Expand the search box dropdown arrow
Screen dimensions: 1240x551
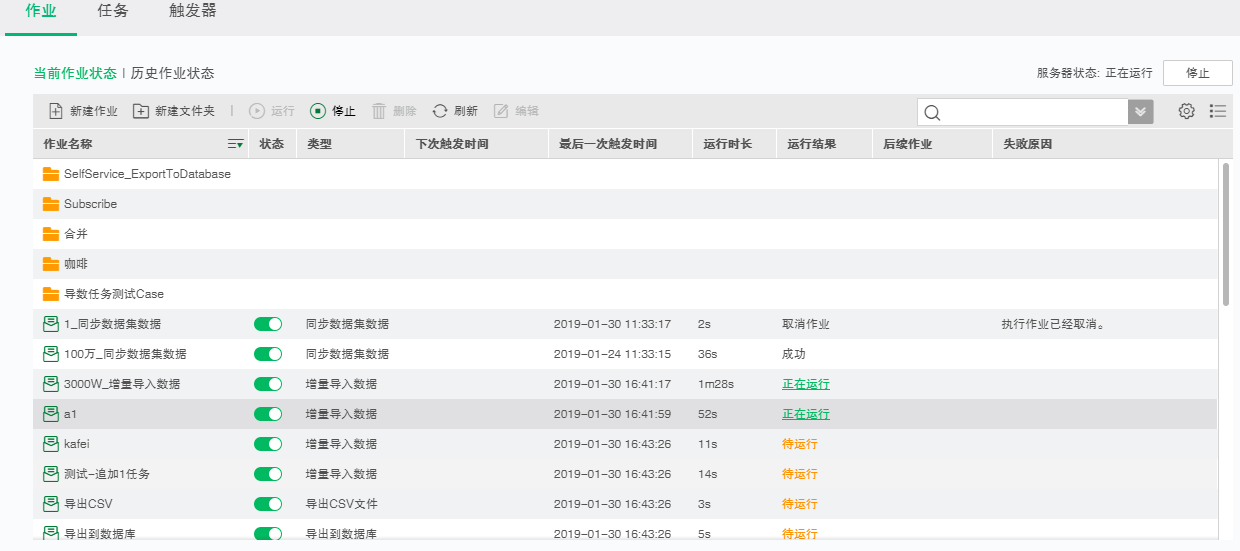[1140, 112]
